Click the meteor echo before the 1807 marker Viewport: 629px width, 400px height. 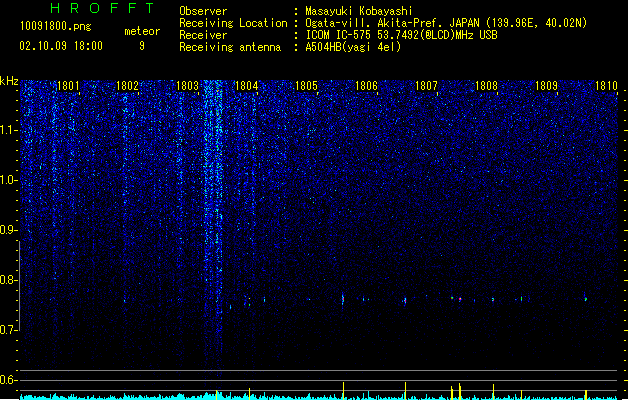coord(405,300)
